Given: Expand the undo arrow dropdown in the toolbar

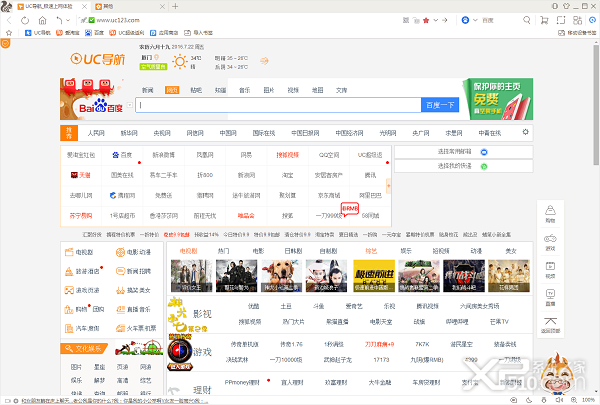Looking at the screenshot, I should point(68,20).
